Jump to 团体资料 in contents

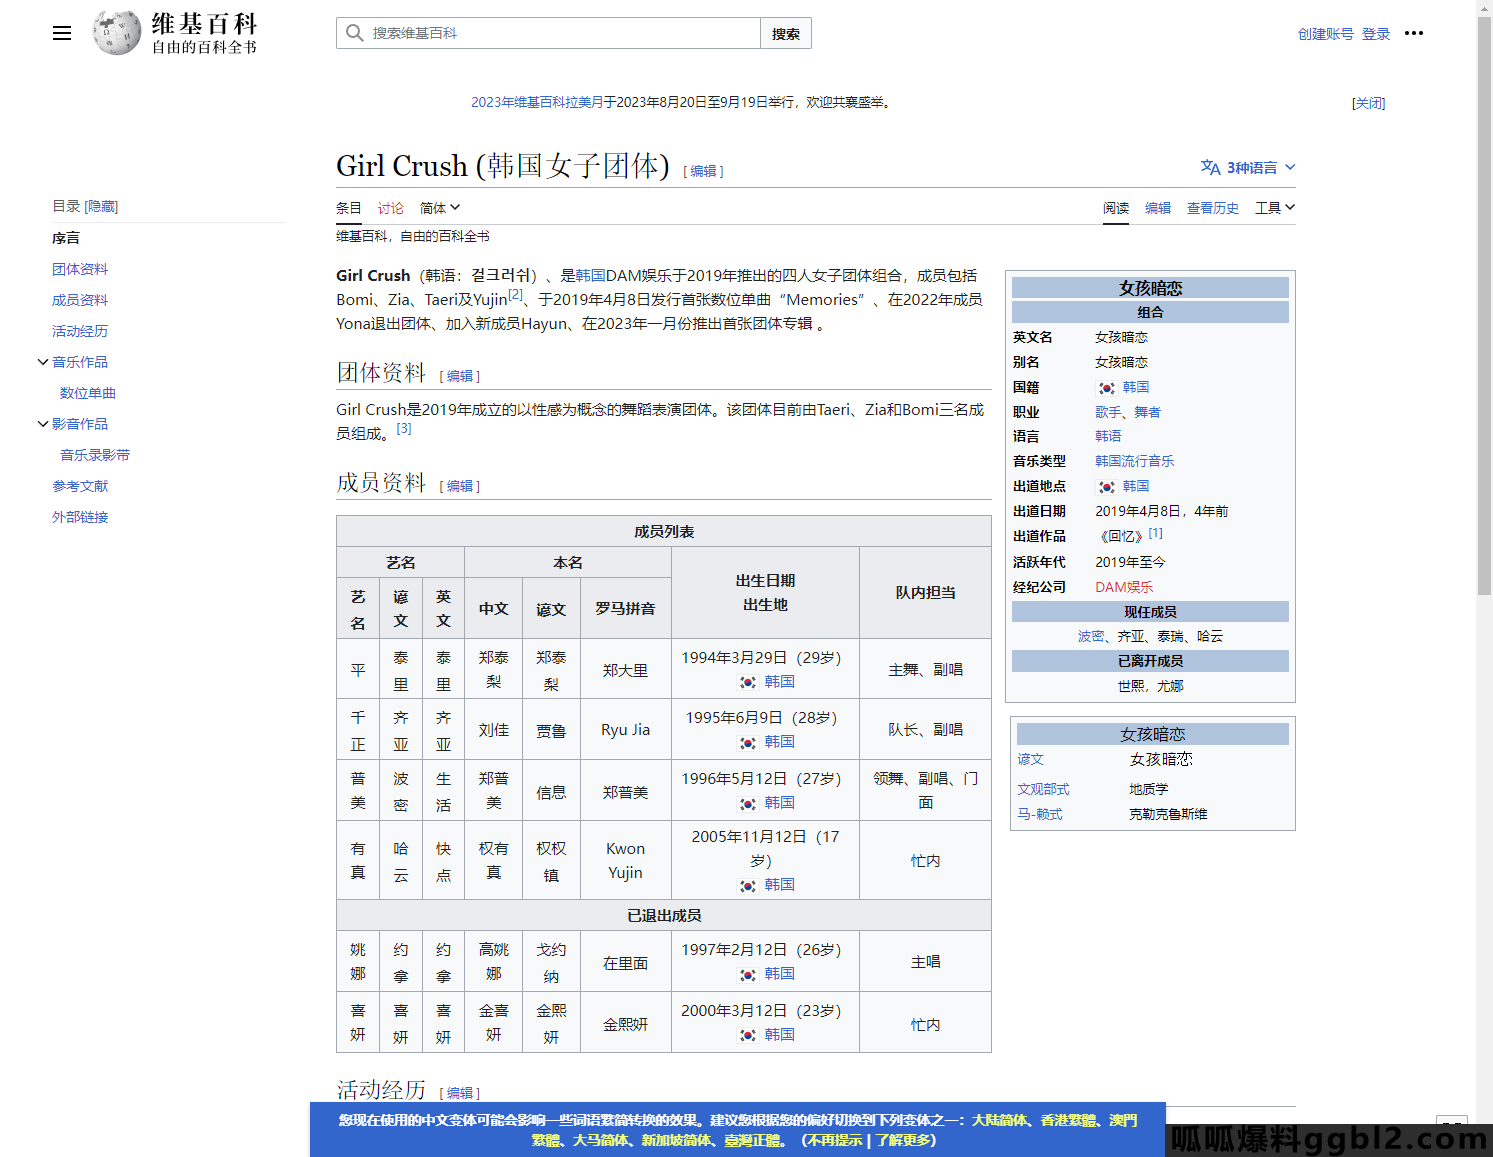pyautogui.click(x=80, y=269)
